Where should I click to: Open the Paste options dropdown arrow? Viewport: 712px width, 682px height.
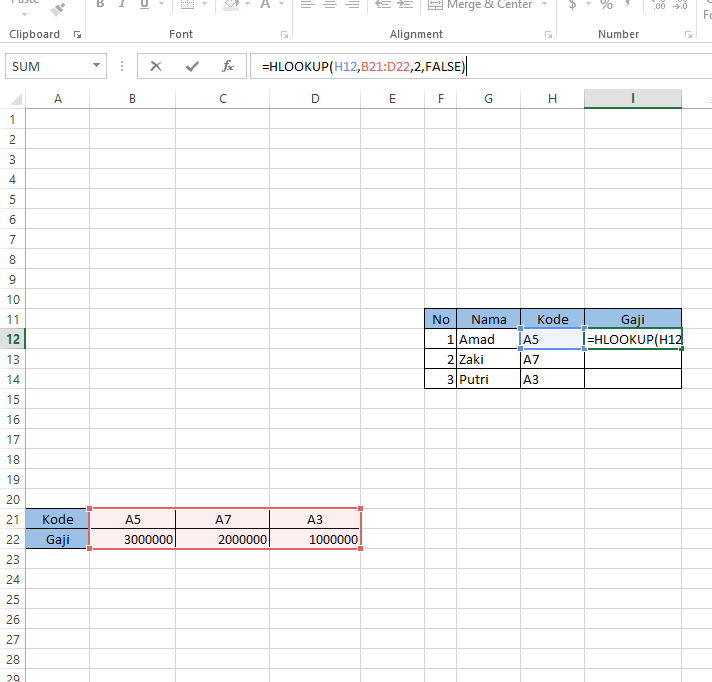pyautogui.click(x=25, y=14)
